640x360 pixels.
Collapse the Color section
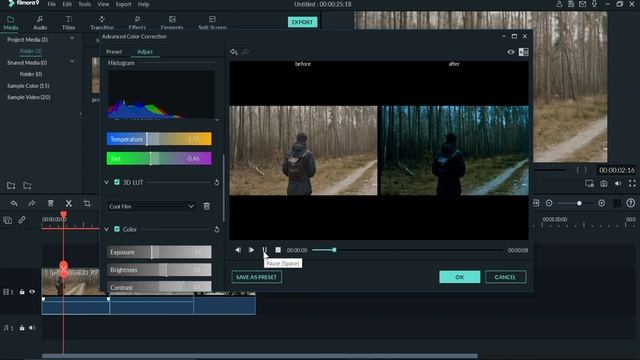tap(107, 229)
